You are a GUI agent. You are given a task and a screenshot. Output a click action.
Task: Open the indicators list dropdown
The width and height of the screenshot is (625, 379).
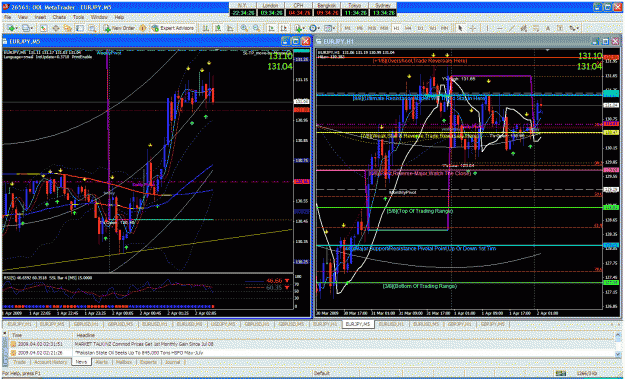click(x=299, y=28)
